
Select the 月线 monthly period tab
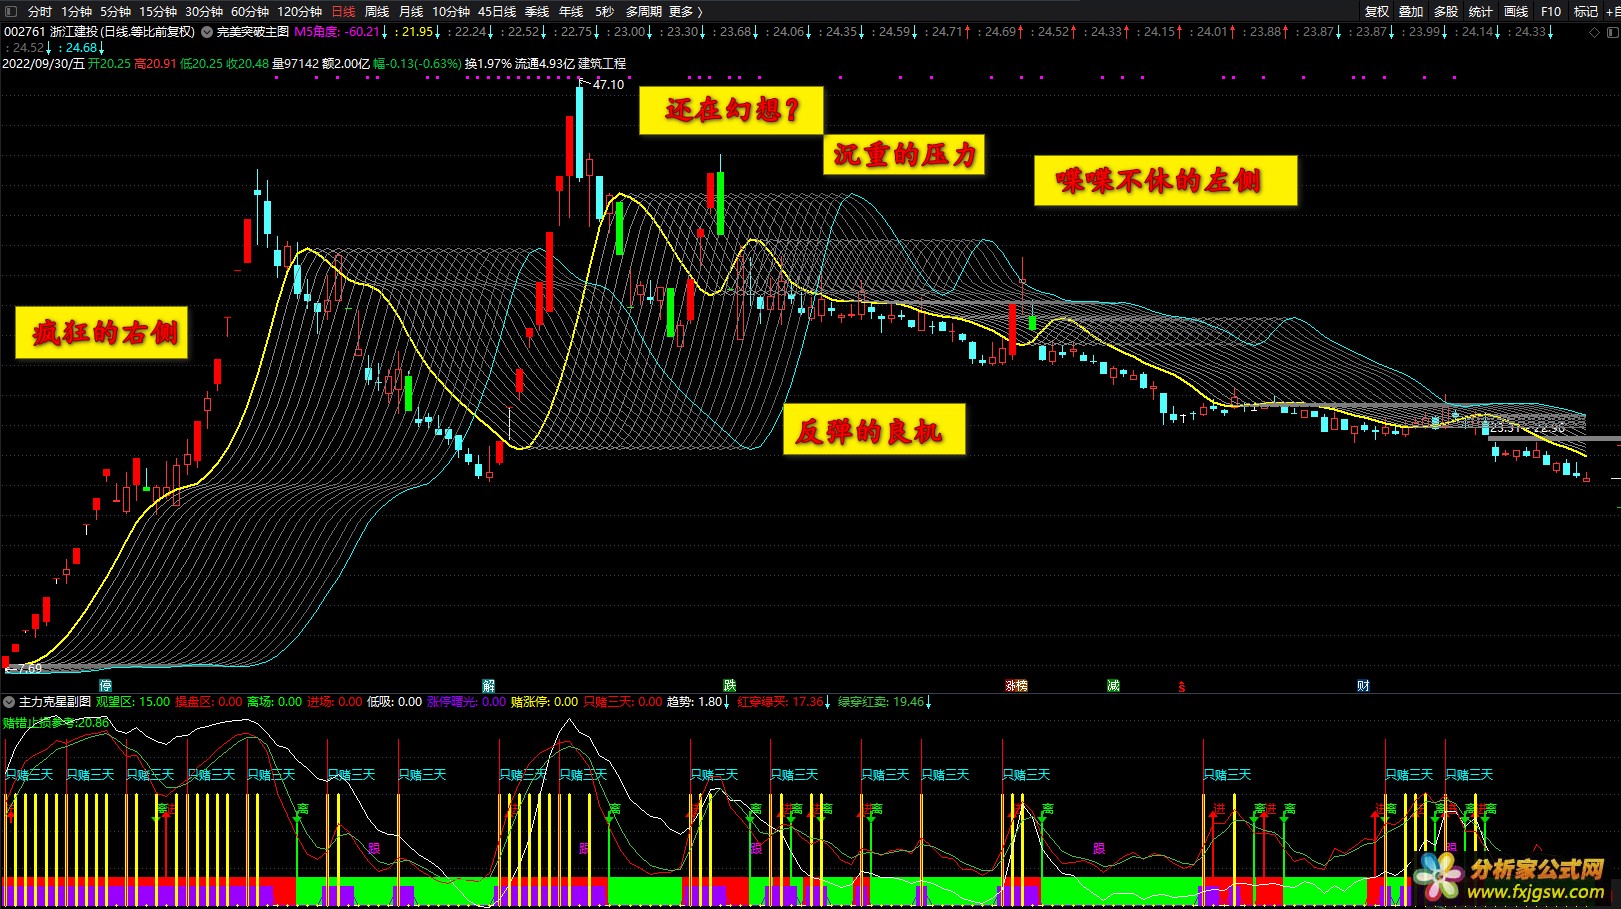coord(411,12)
